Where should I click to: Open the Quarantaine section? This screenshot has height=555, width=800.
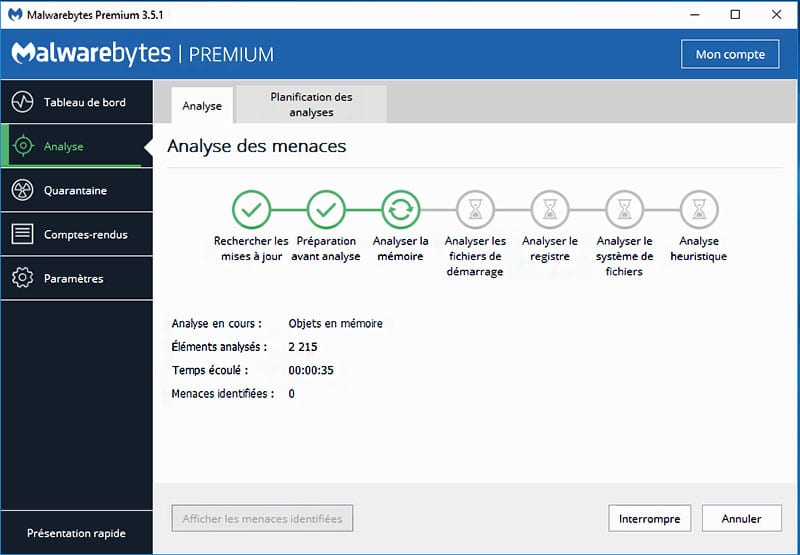[x=77, y=190]
